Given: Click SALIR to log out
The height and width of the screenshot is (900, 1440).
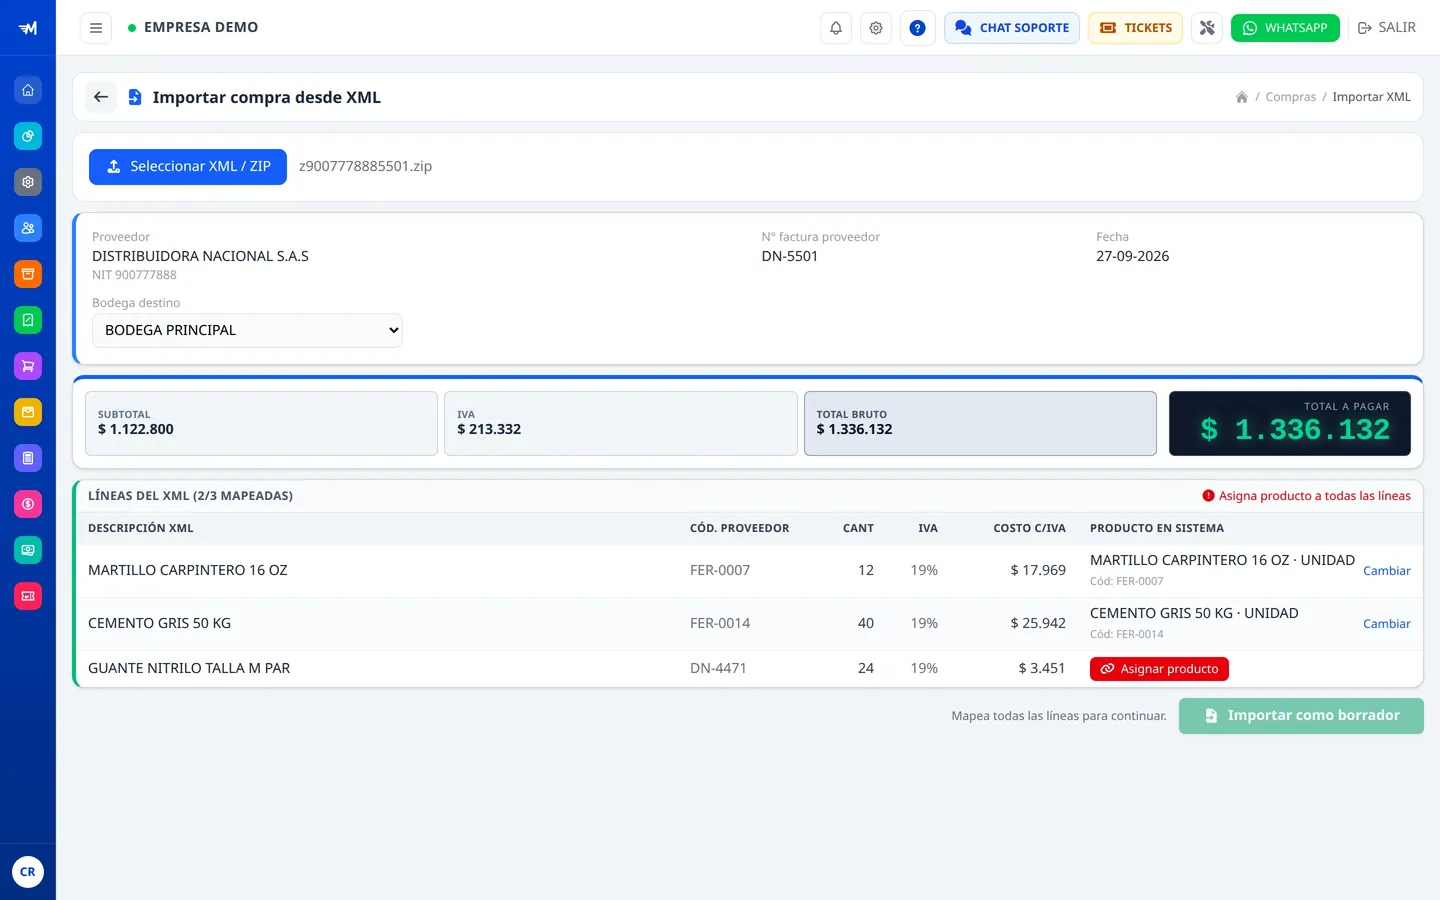Looking at the screenshot, I should point(1386,28).
